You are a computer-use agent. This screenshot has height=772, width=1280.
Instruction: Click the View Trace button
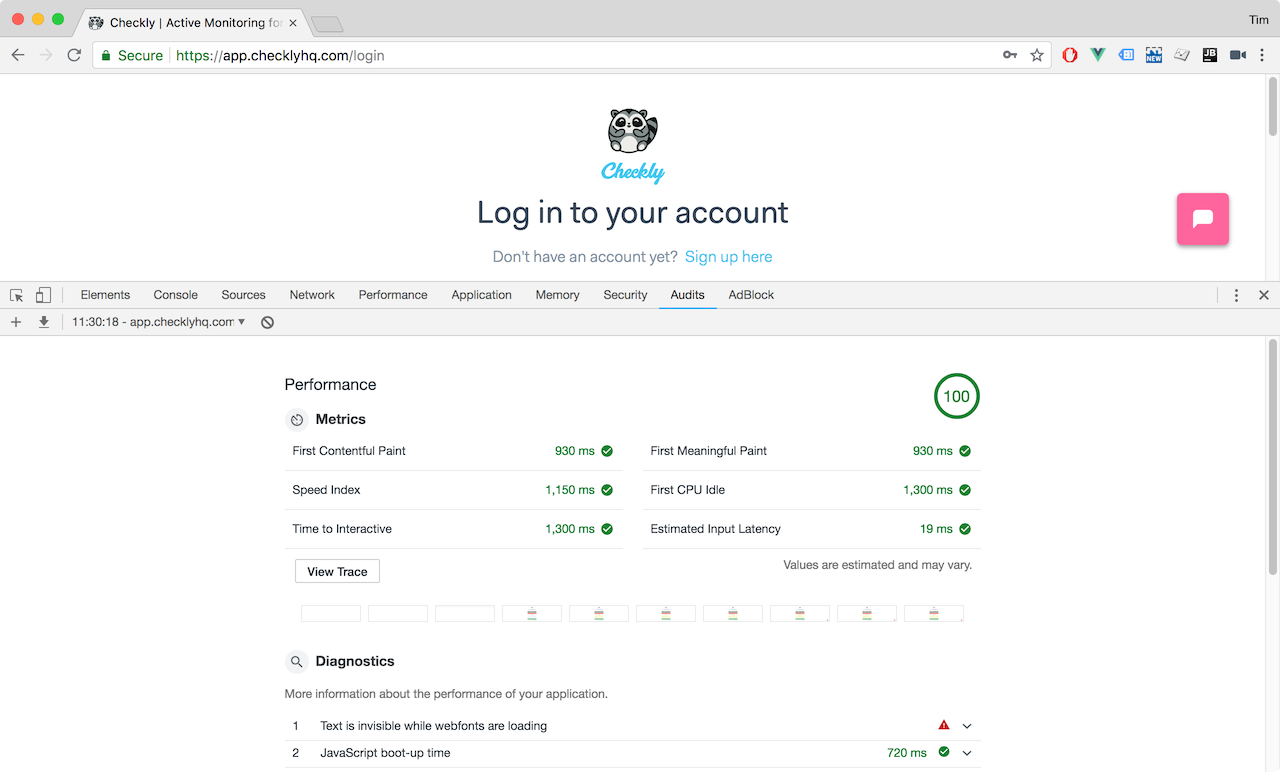tap(336, 570)
